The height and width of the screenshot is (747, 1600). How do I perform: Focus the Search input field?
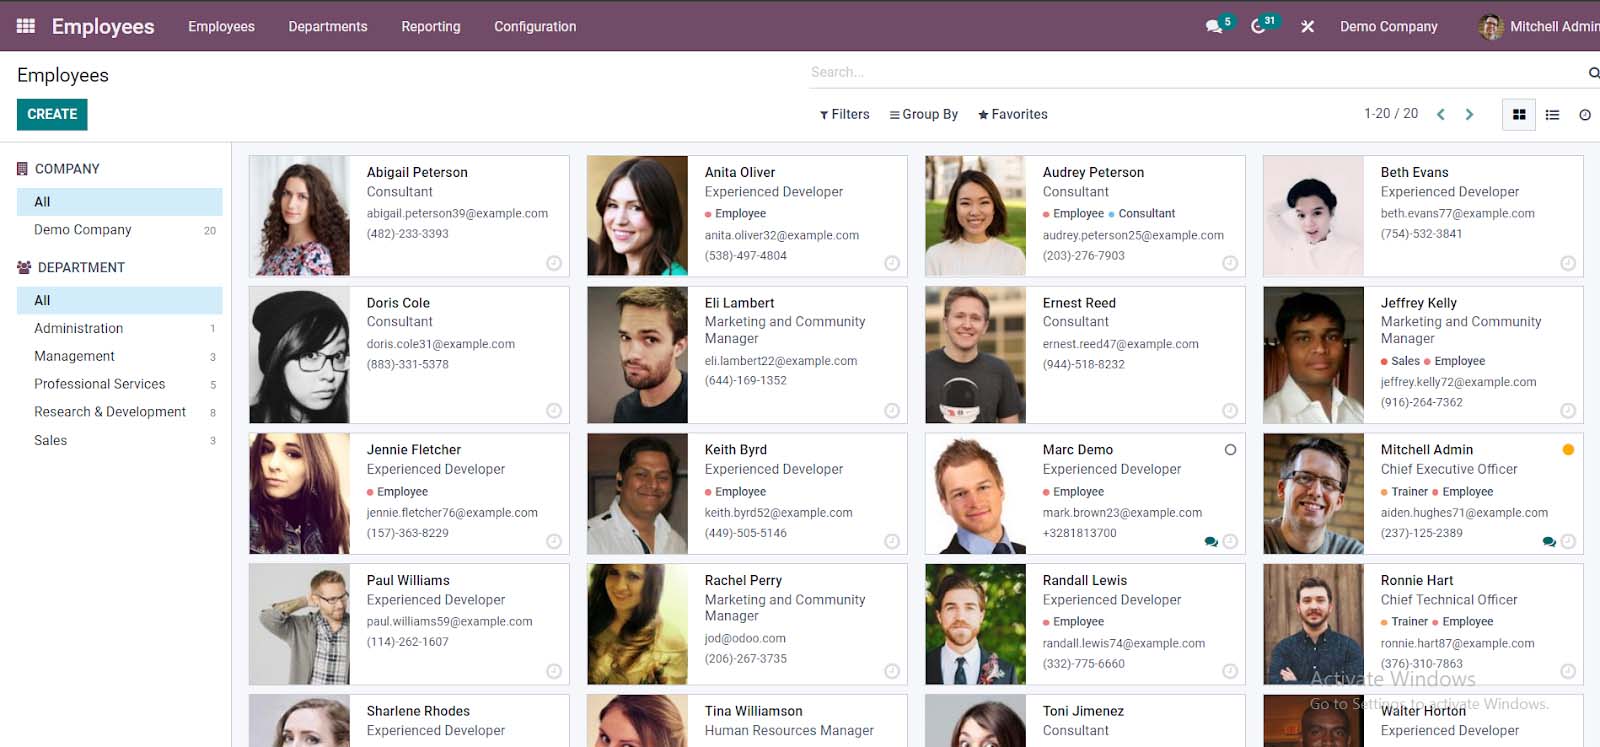click(x=1195, y=72)
